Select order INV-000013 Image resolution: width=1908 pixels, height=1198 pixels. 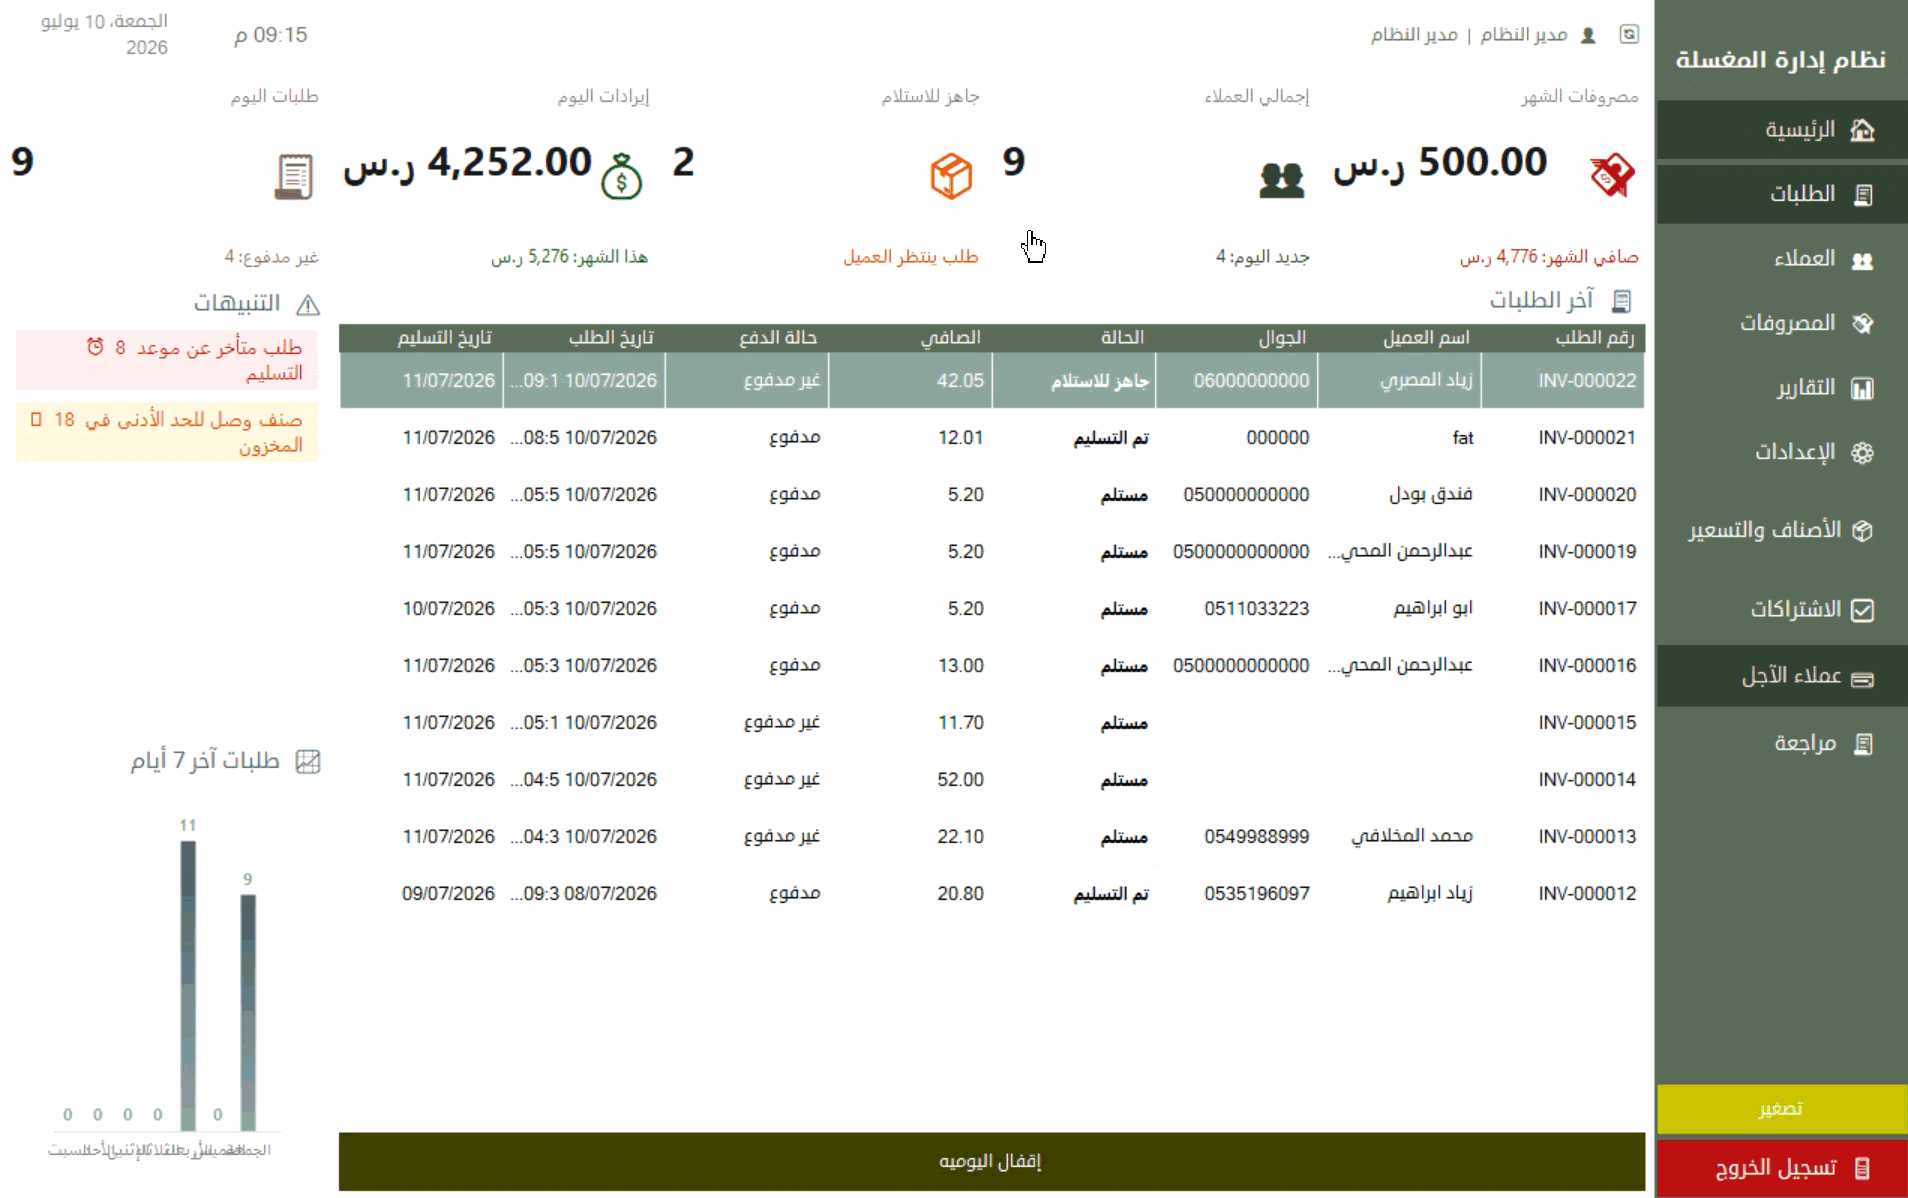991,836
